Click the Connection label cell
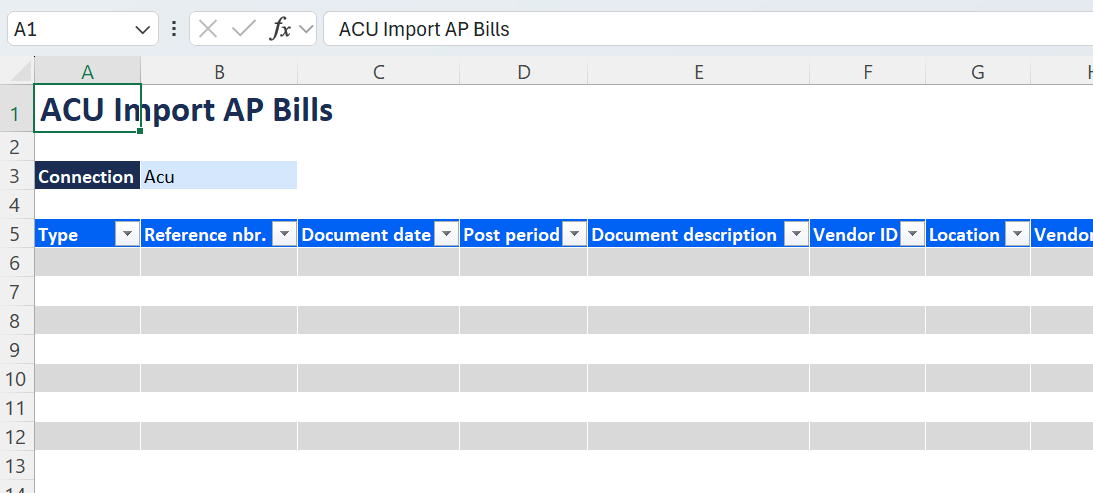Screen dimensions: 1093x493 point(87,177)
